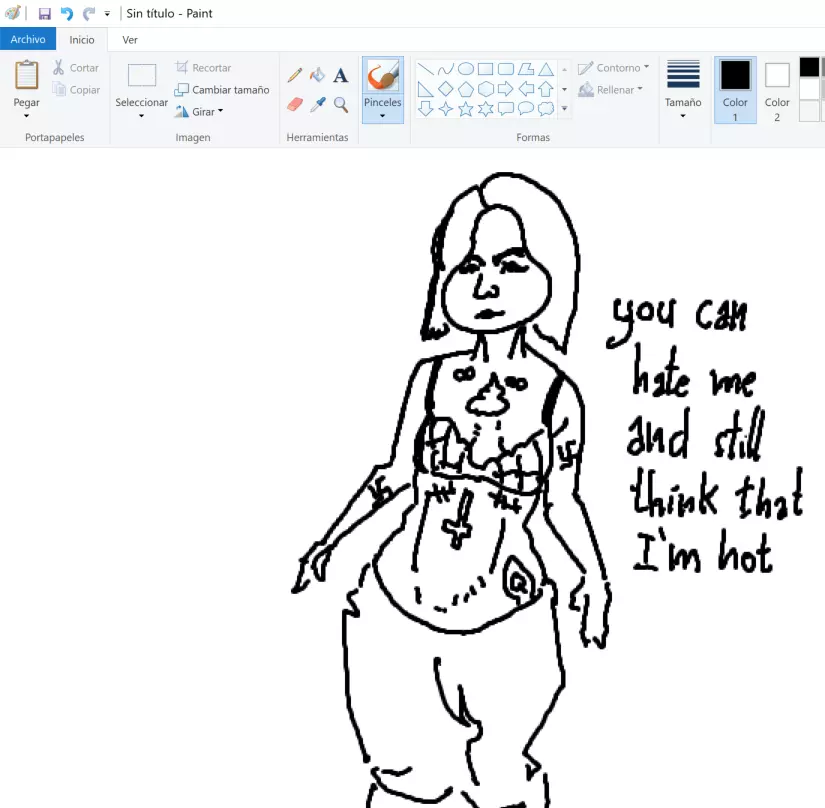Open the Tamaño line thickness dropdown

point(683,90)
